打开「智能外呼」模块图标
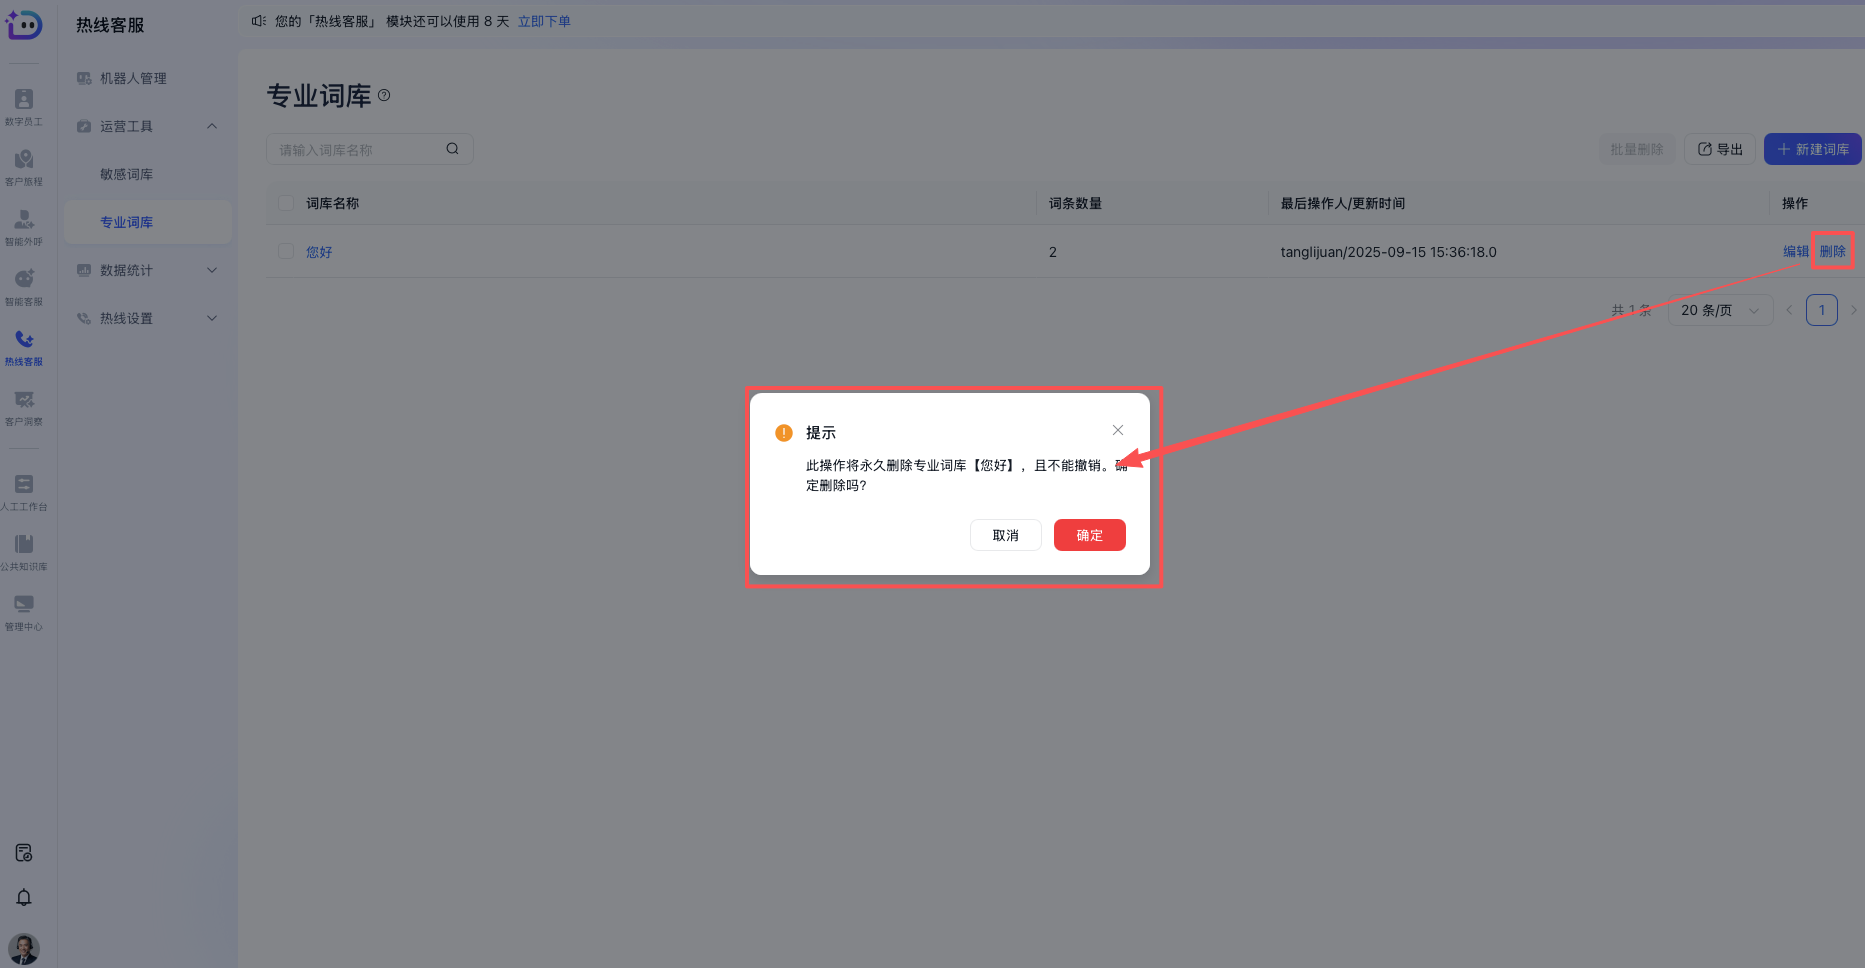This screenshot has width=1865, height=968. coord(23,224)
